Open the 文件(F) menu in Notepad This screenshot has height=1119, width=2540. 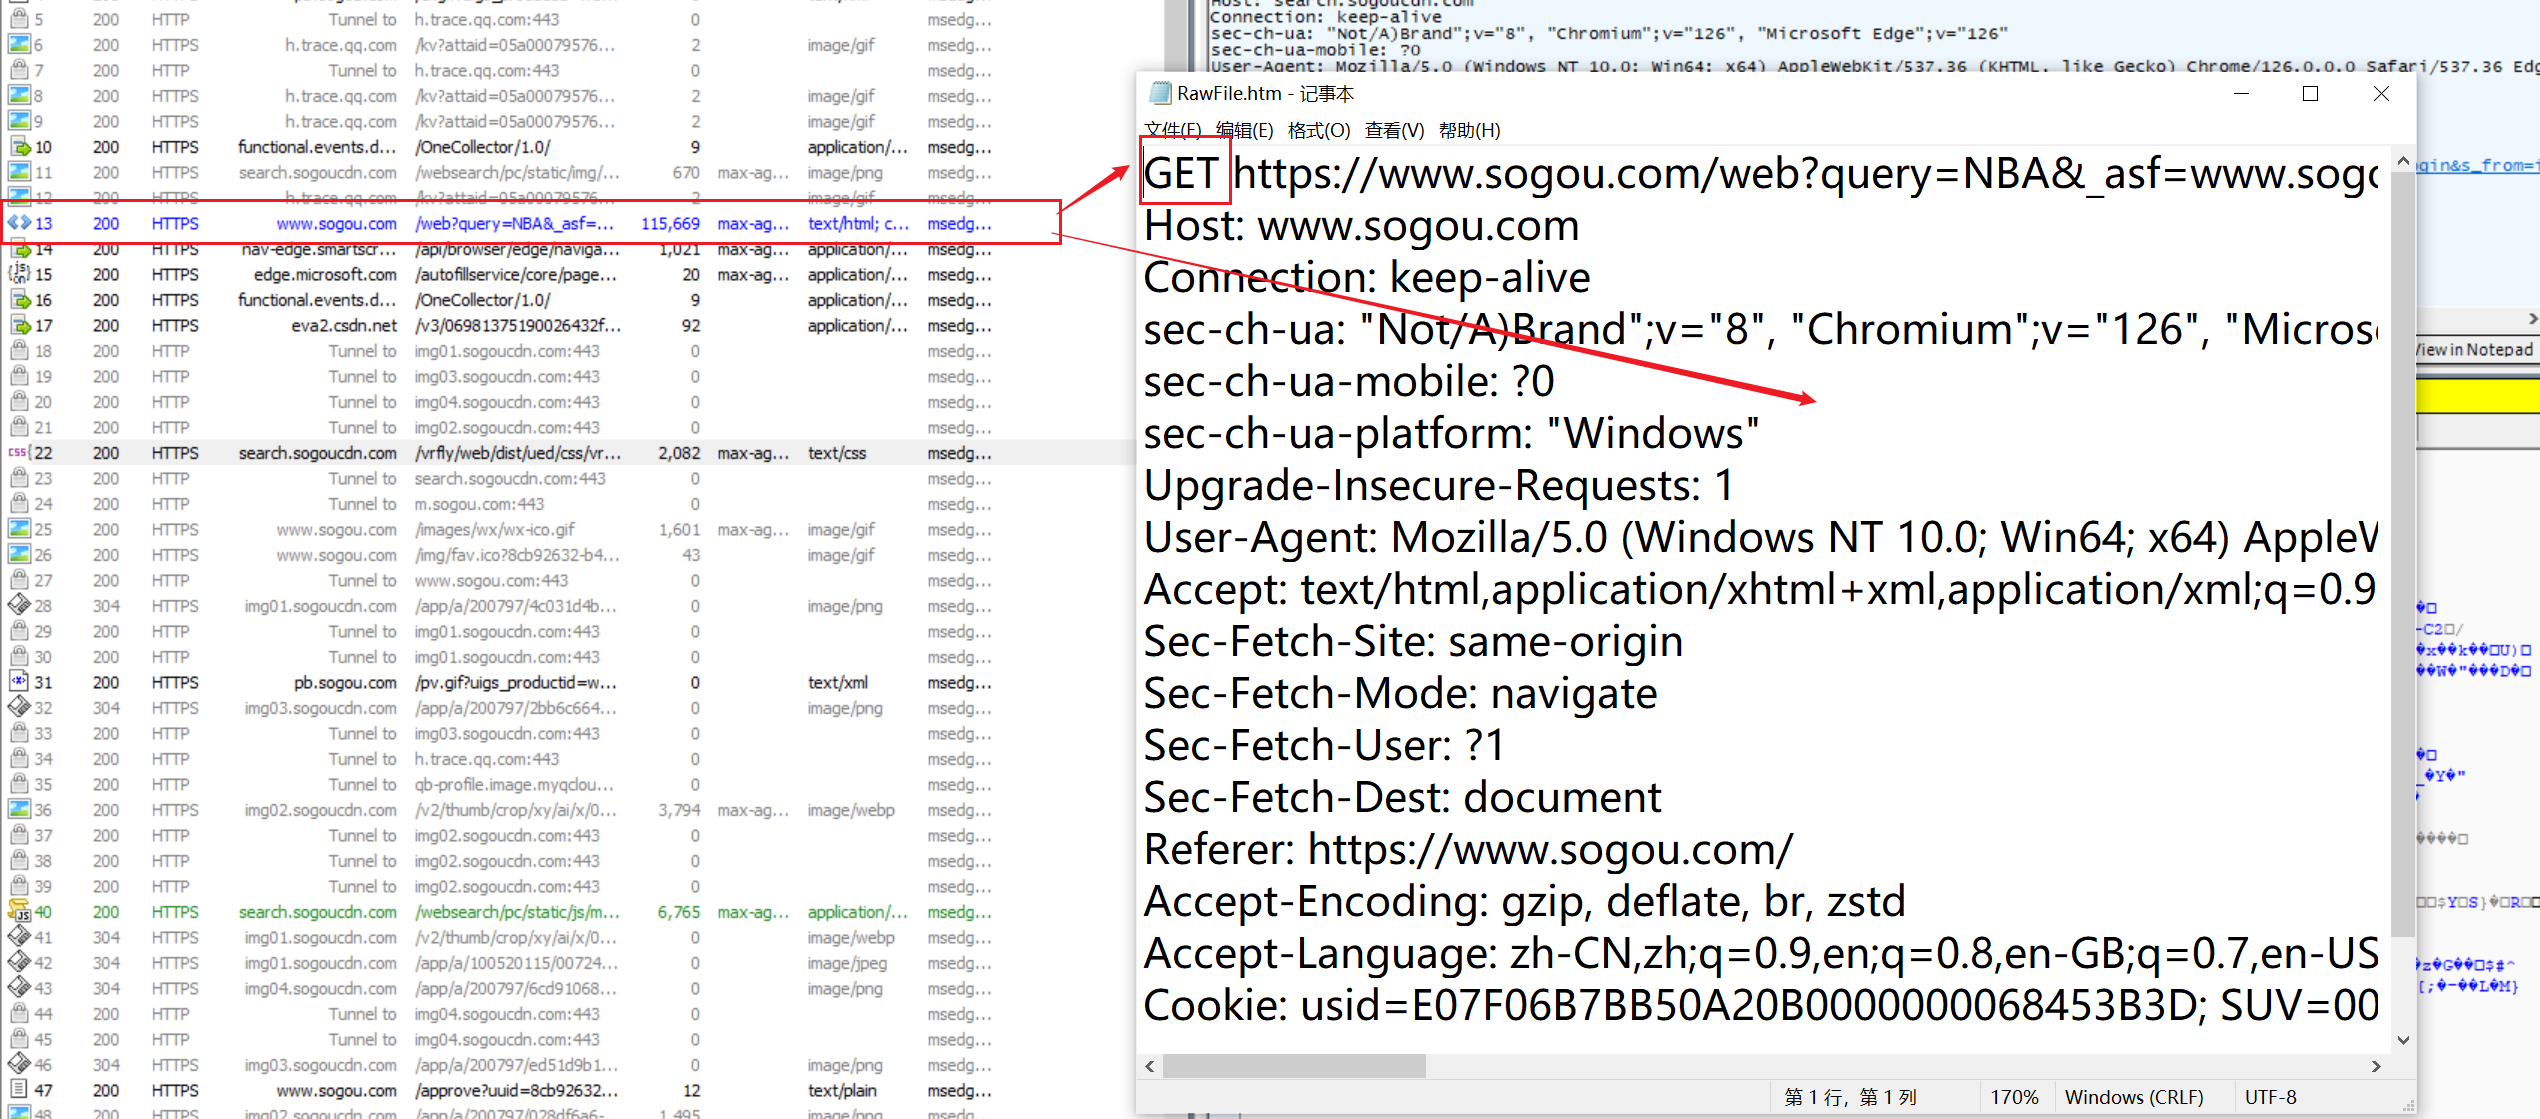pos(1172,130)
